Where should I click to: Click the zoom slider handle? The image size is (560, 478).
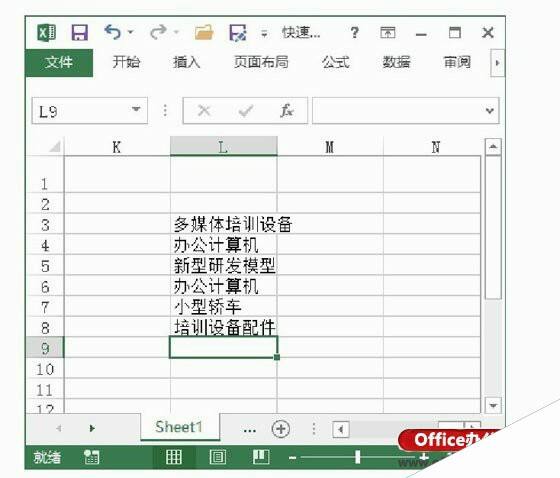click(358, 457)
